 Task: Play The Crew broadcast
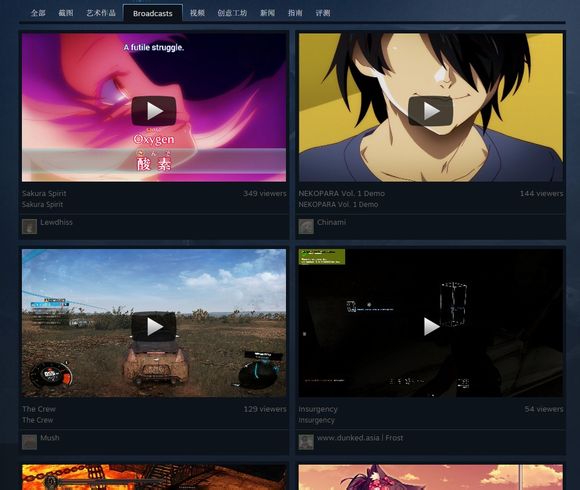click(154, 326)
